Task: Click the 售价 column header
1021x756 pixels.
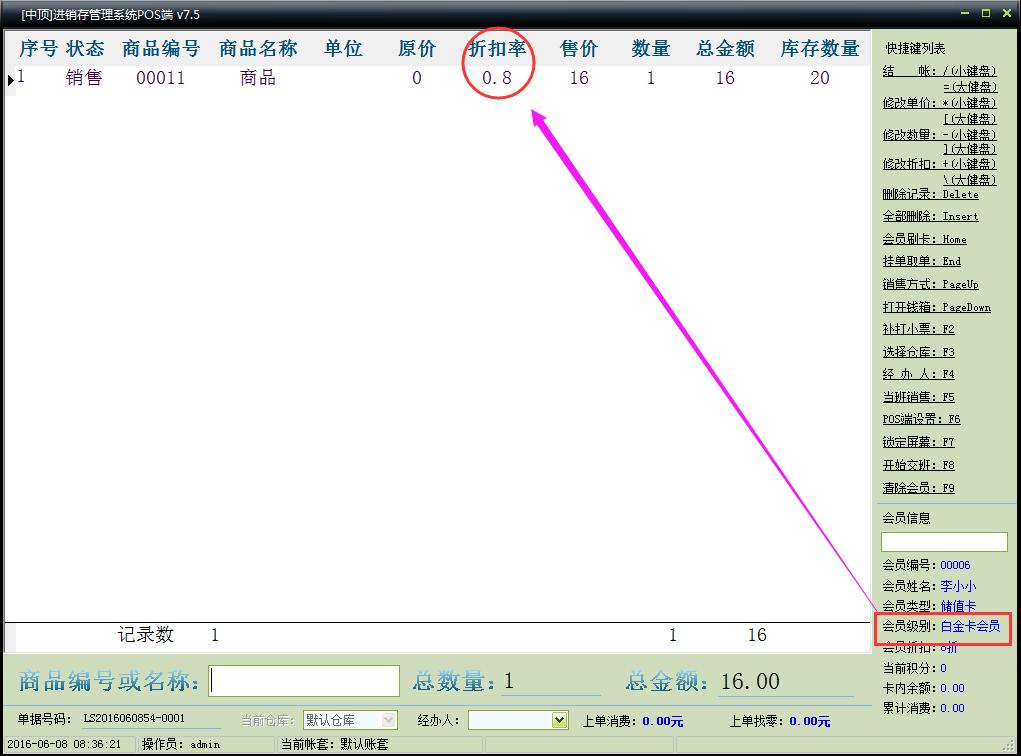Action: click(579, 48)
